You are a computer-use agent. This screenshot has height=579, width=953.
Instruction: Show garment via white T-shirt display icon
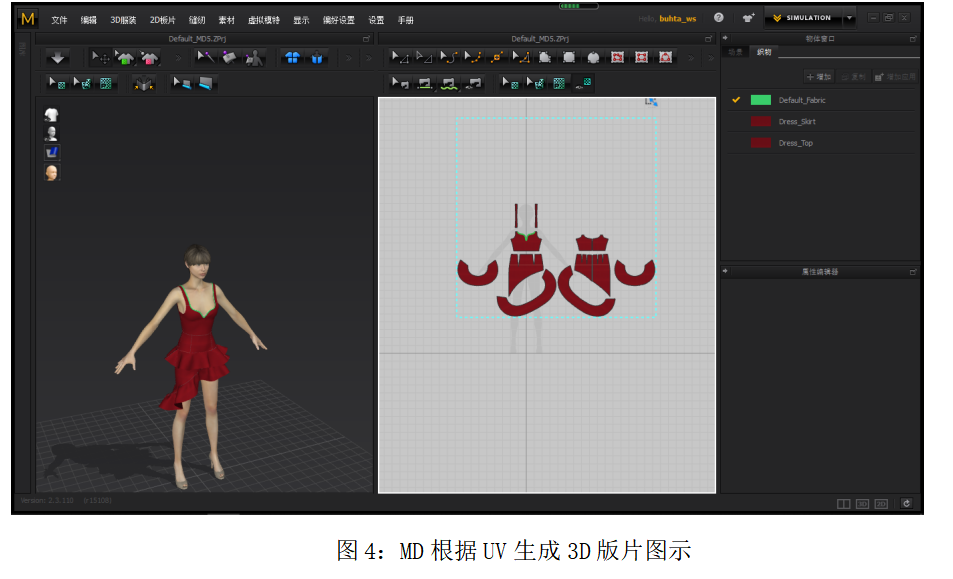pos(51,115)
